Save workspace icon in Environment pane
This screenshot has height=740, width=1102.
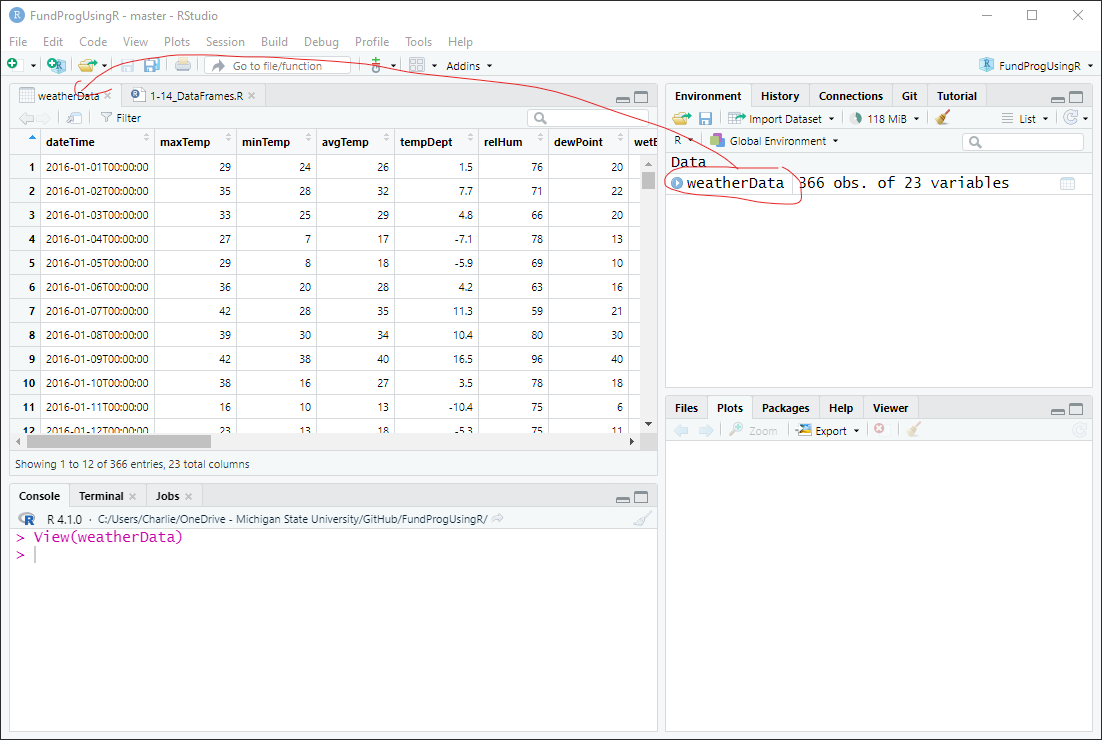[705, 118]
